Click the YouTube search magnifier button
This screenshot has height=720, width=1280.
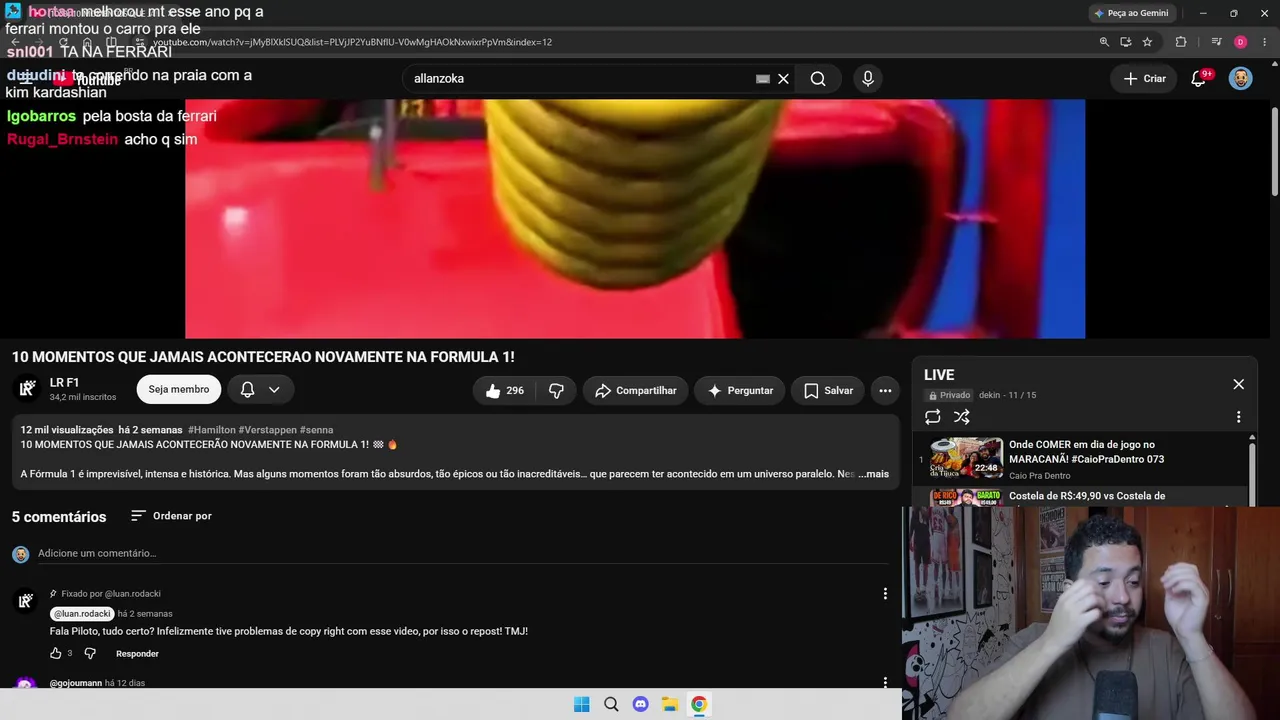818,79
